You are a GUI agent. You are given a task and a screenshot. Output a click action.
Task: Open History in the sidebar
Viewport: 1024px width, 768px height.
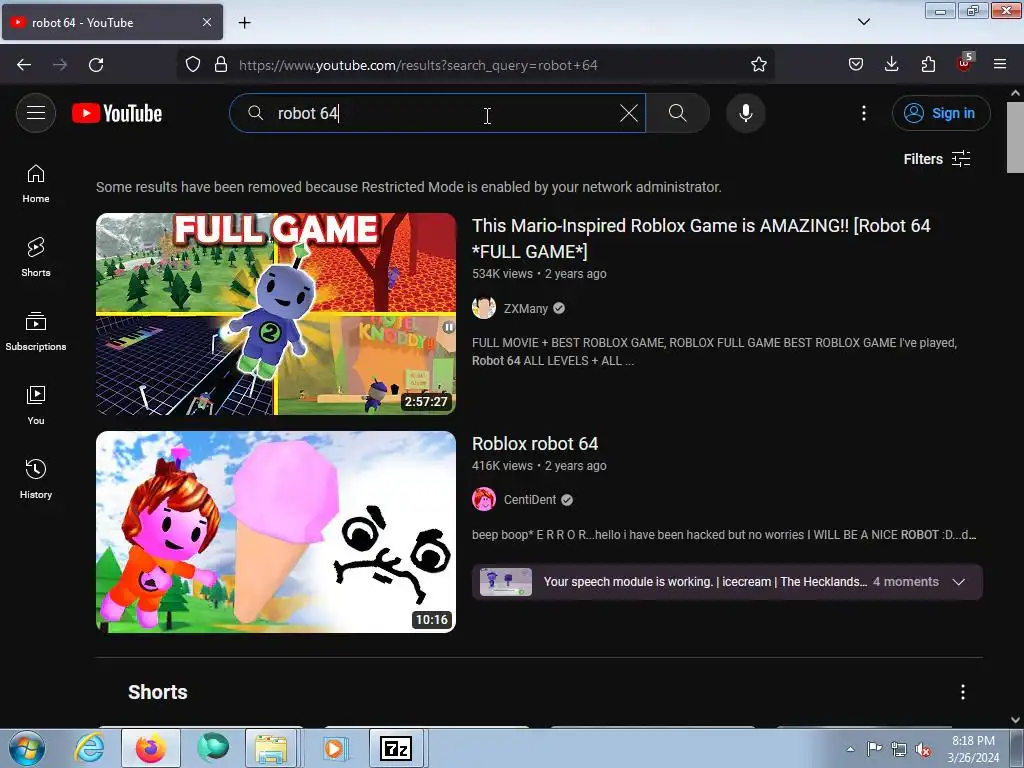tap(36, 479)
